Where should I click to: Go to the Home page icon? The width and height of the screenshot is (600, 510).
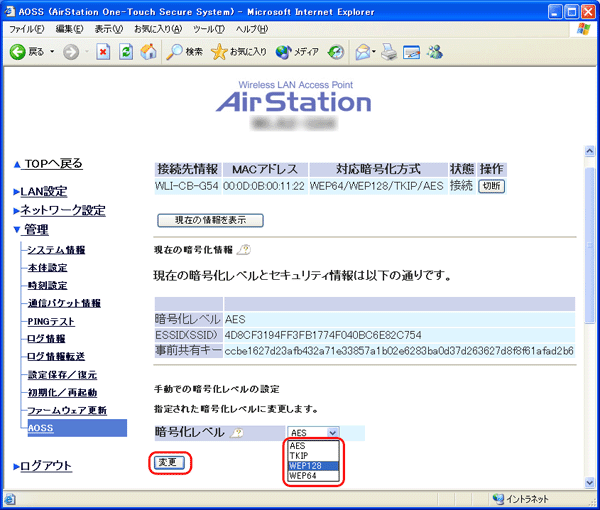[148, 52]
